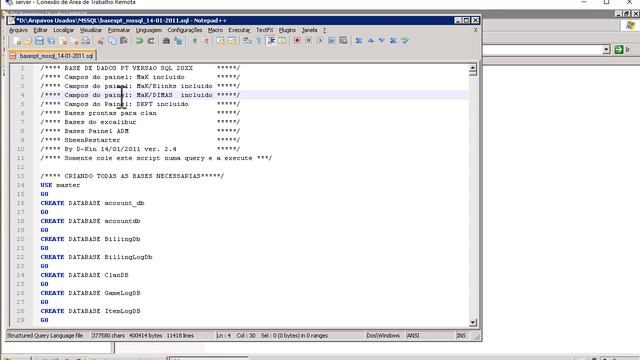Open the Plugins menu

(287, 30)
